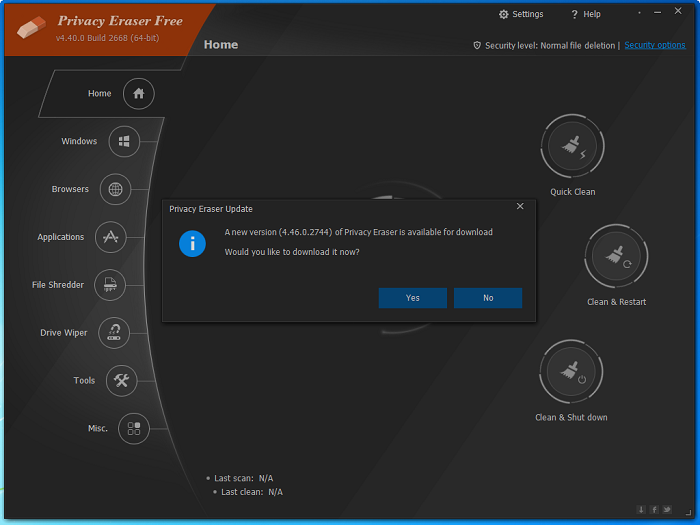This screenshot has width=700, height=525.
Task: Click the 'Privacy Eraser Free' title text
Action: pyautogui.click(x=120, y=21)
